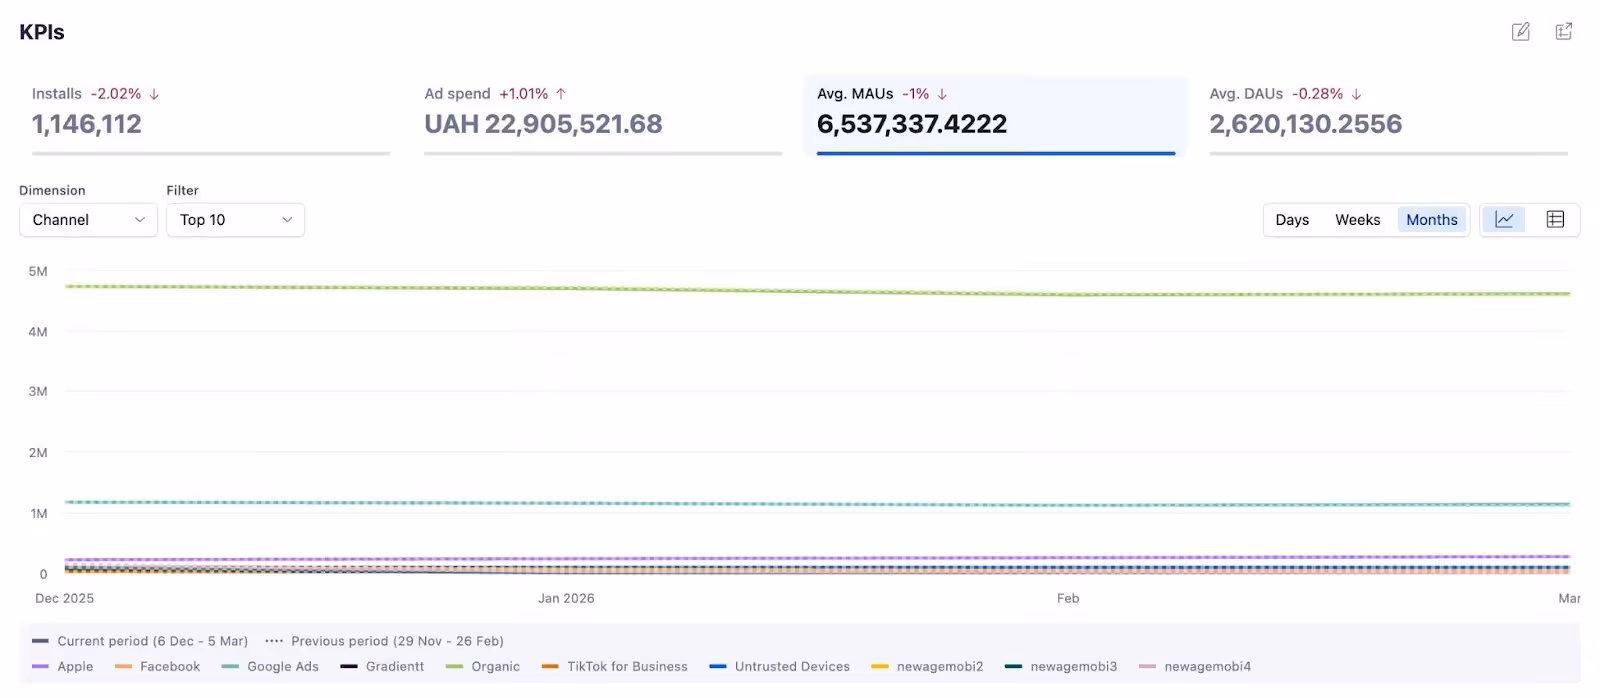The width and height of the screenshot is (1600, 698).
Task: Select the Weeks granularity
Action: 1357,220
